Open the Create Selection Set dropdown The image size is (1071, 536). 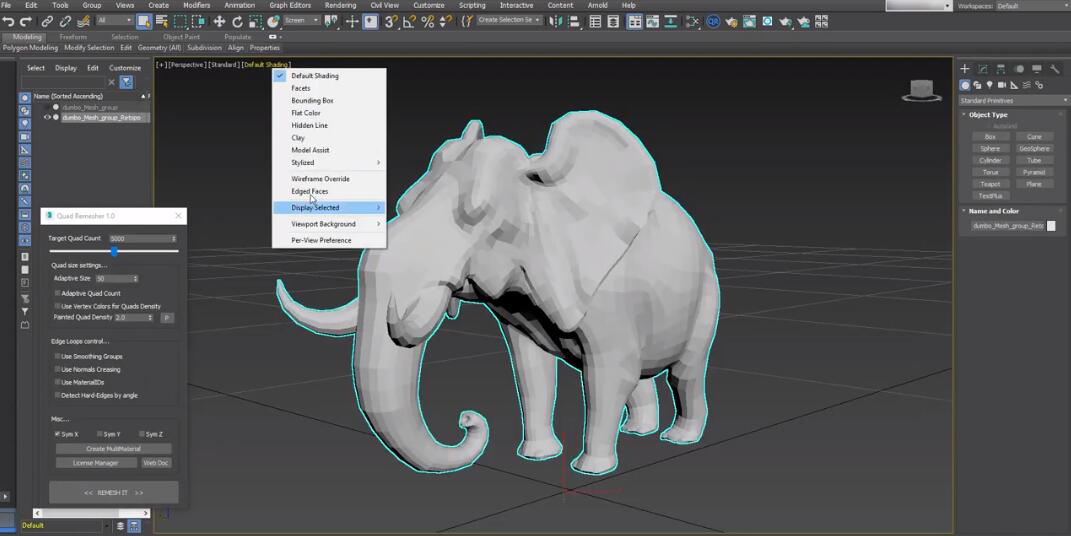509,20
